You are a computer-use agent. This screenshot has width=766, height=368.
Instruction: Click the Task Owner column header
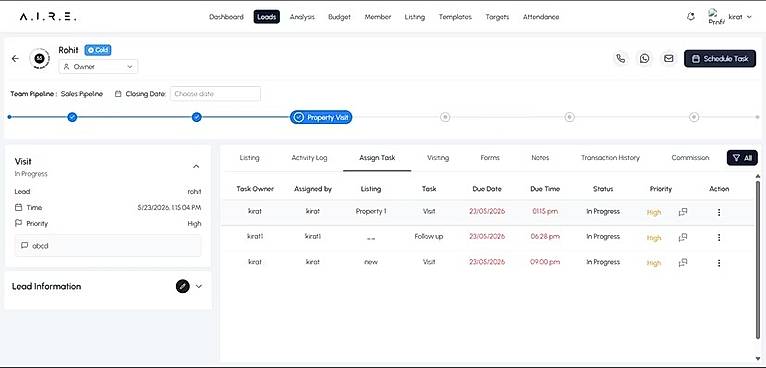[x=255, y=189]
